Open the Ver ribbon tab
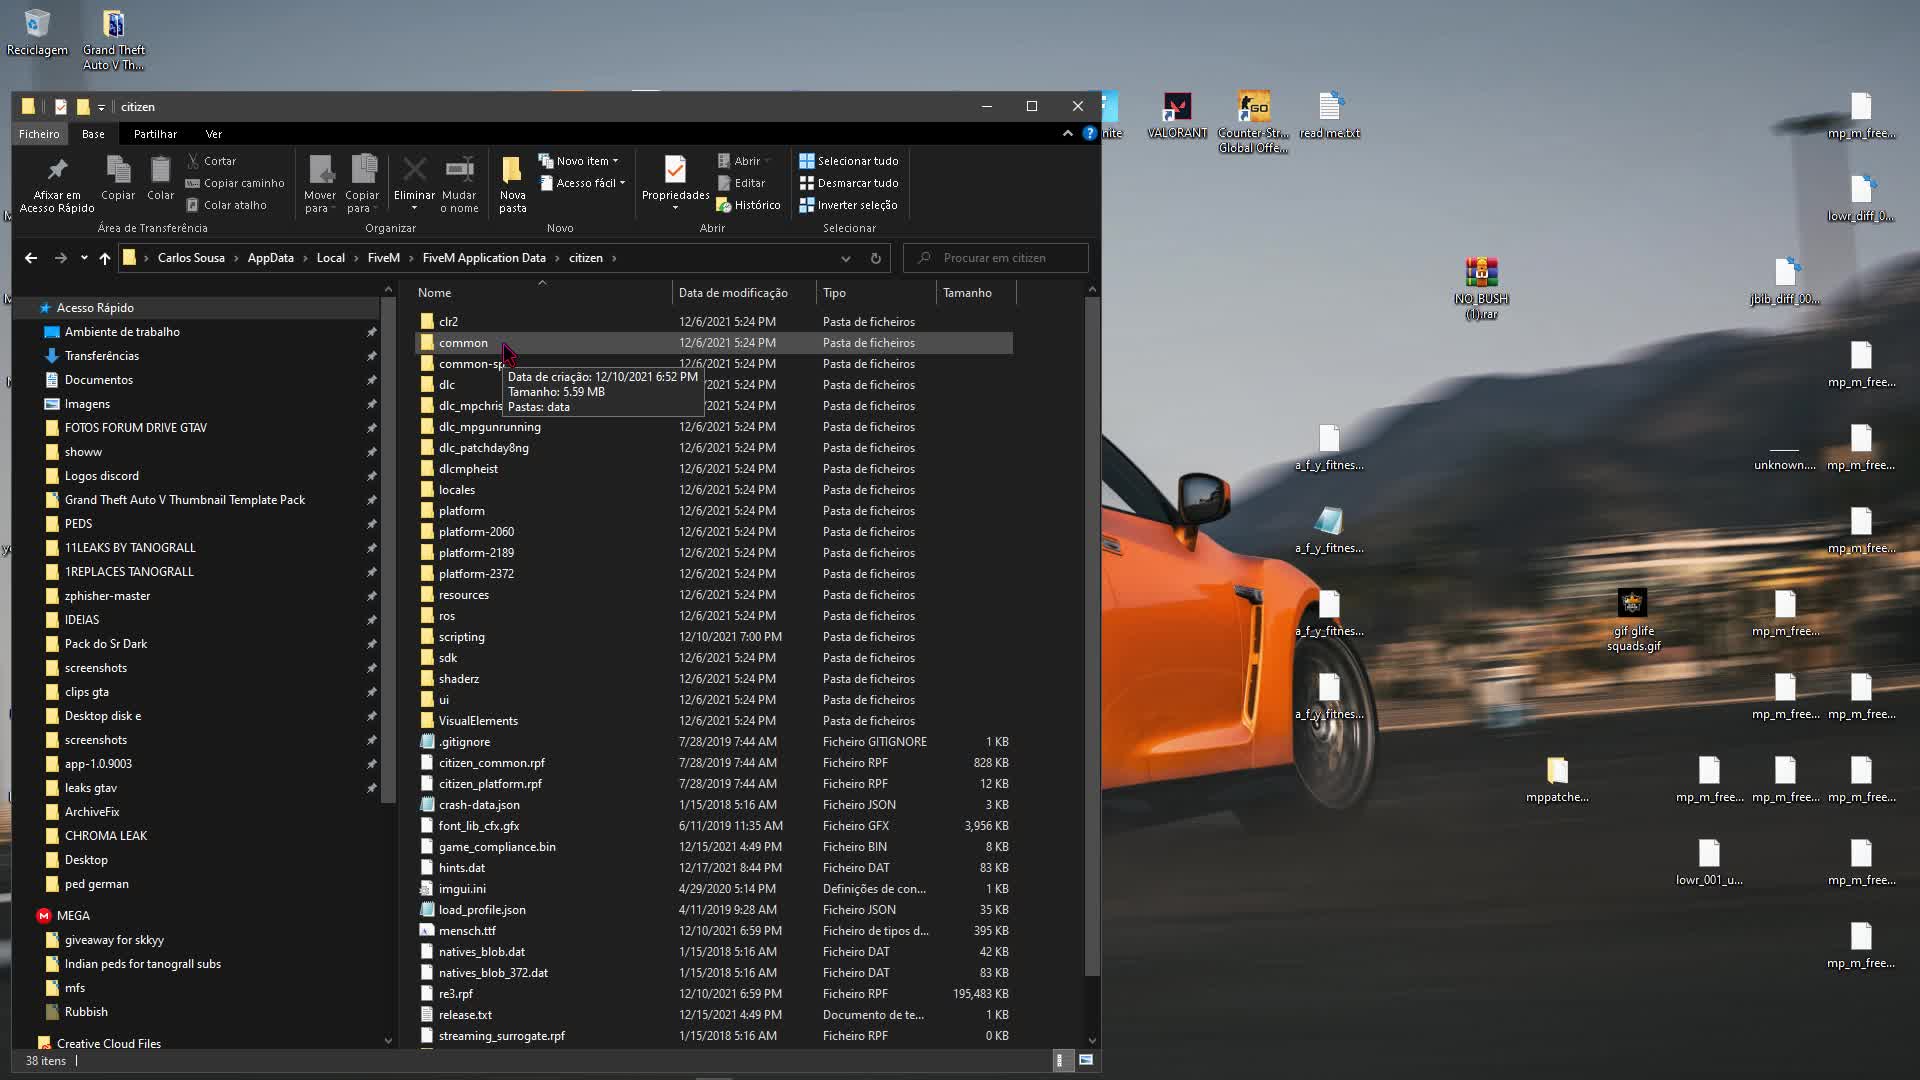This screenshot has width=1920, height=1080. [214, 134]
